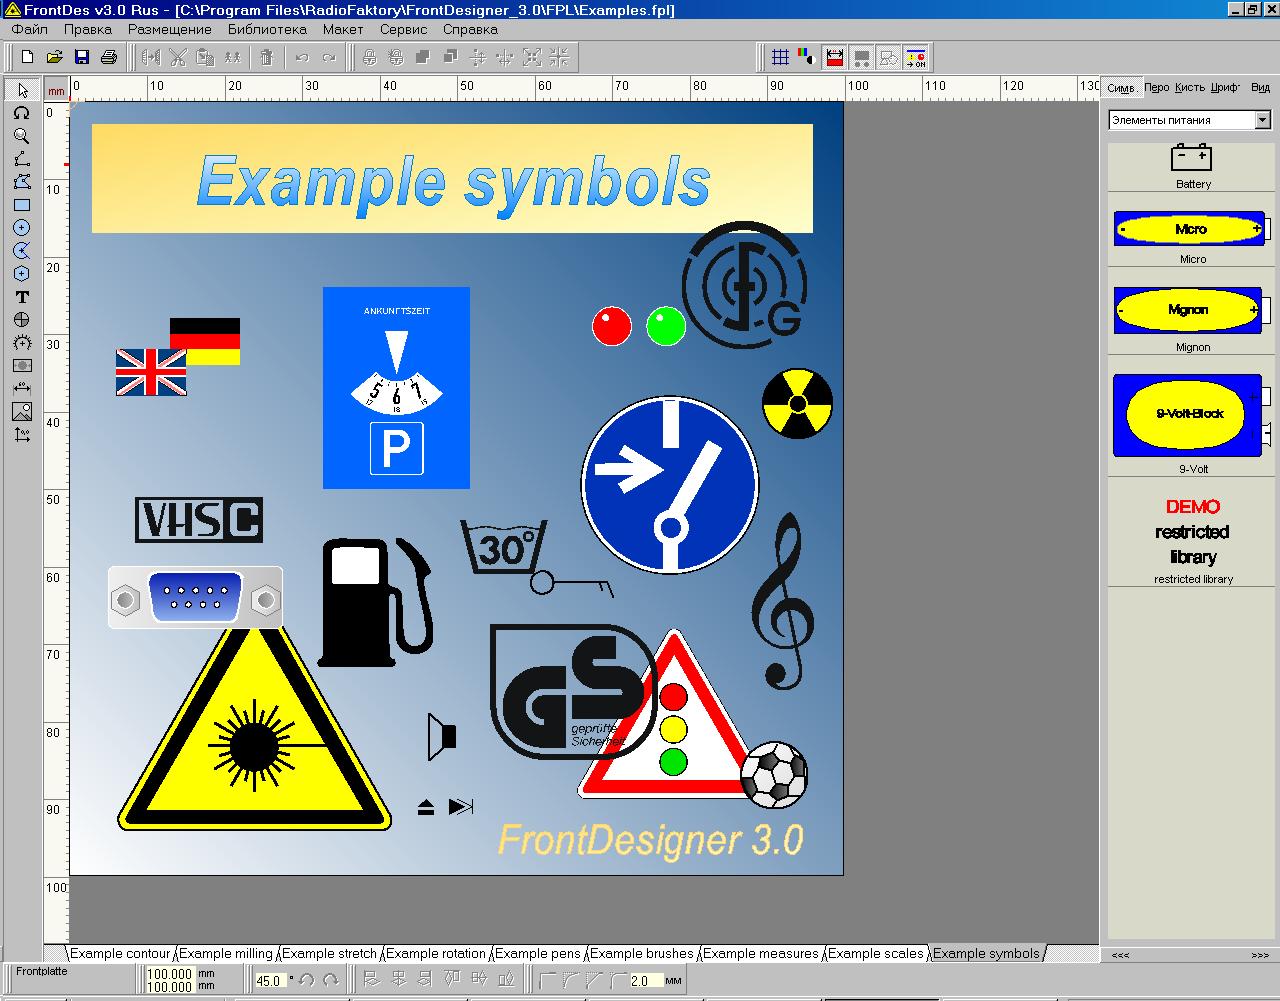Open the Example pens sheet tab
This screenshot has height=1001, width=1280.
tap(537, 954)
